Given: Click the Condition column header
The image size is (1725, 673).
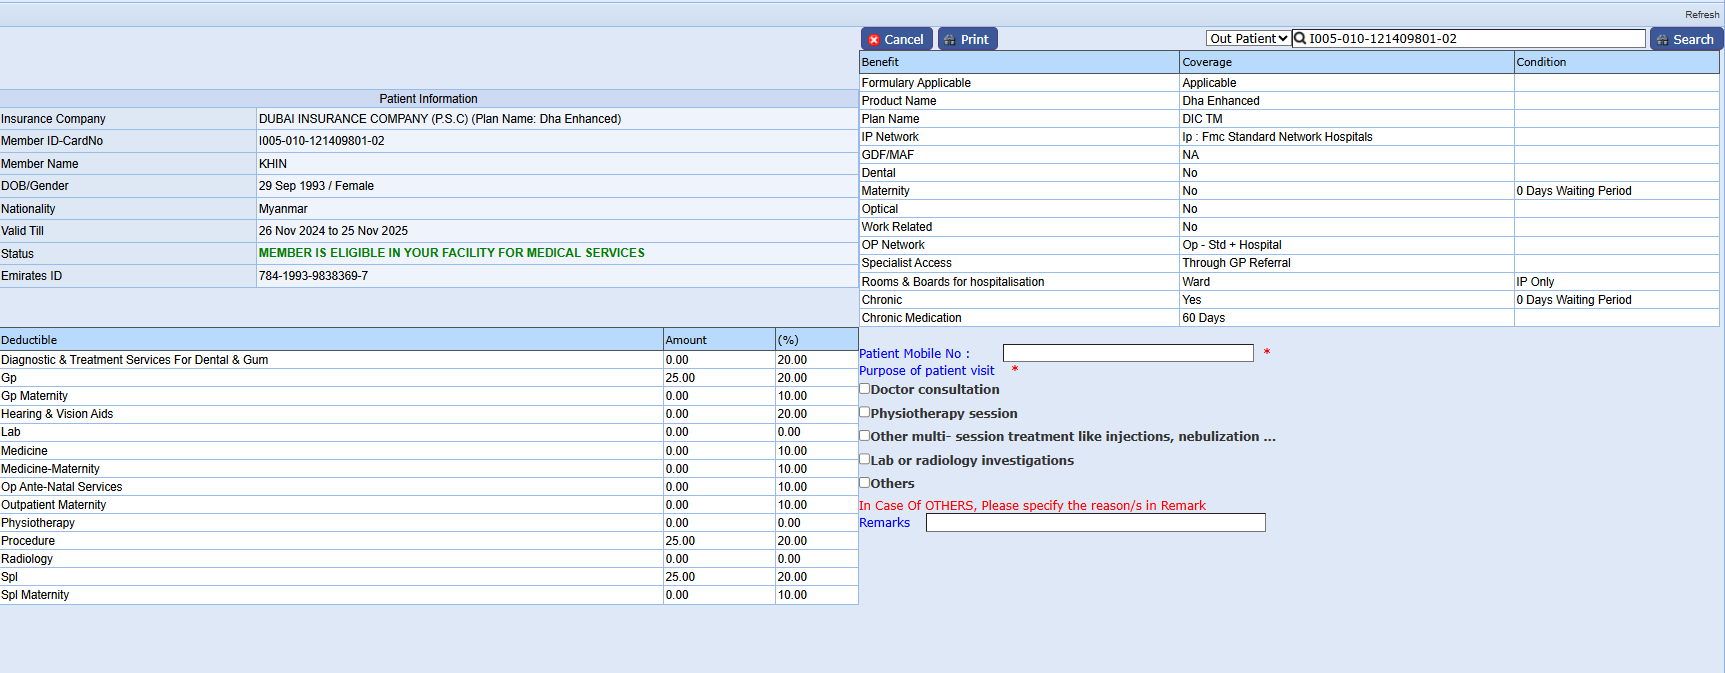Looking at the screenshot, I should [1541, 62].
